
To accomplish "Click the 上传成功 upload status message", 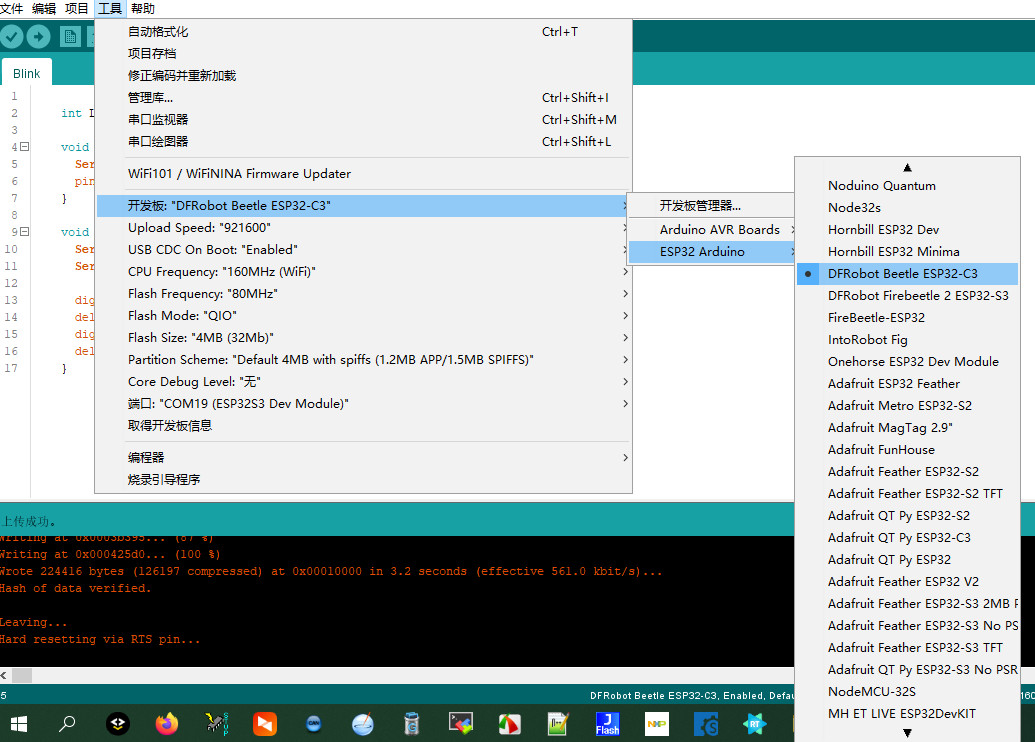I will coord(28,522).
